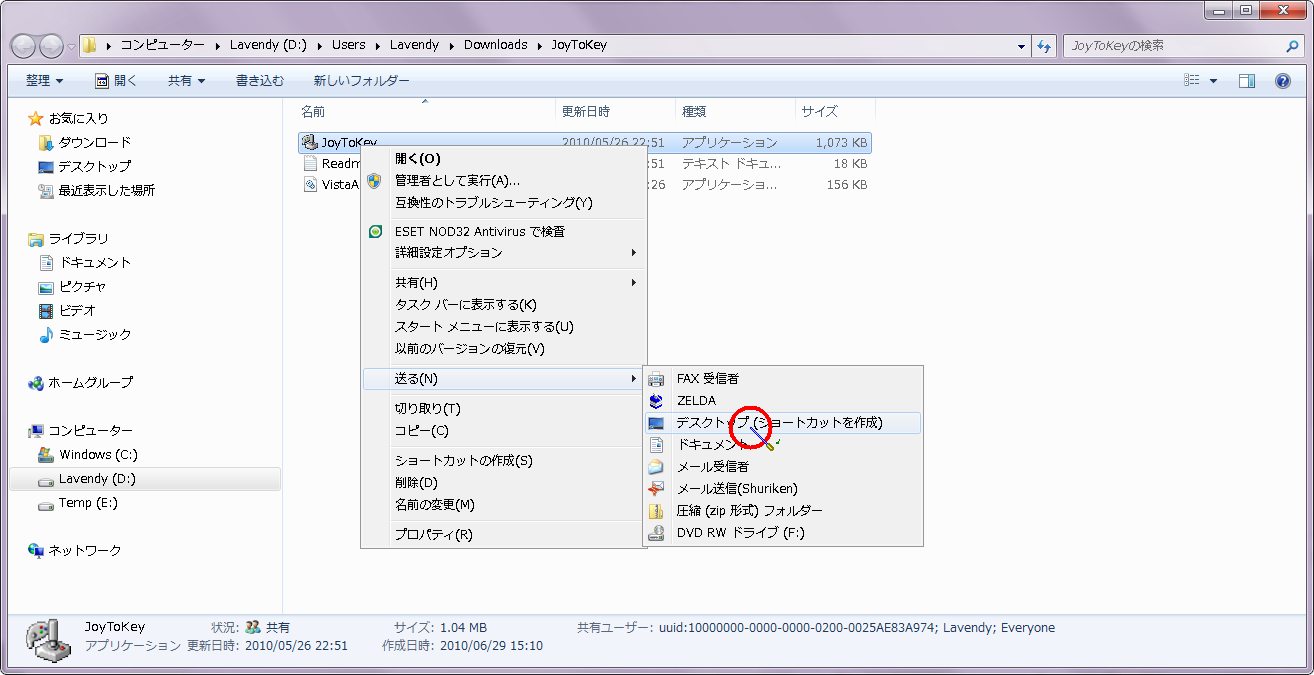This screenshot has width=1314, height=675.
Task: Select ホームグループ in sidebar
Action: click(x=80, y=382)
